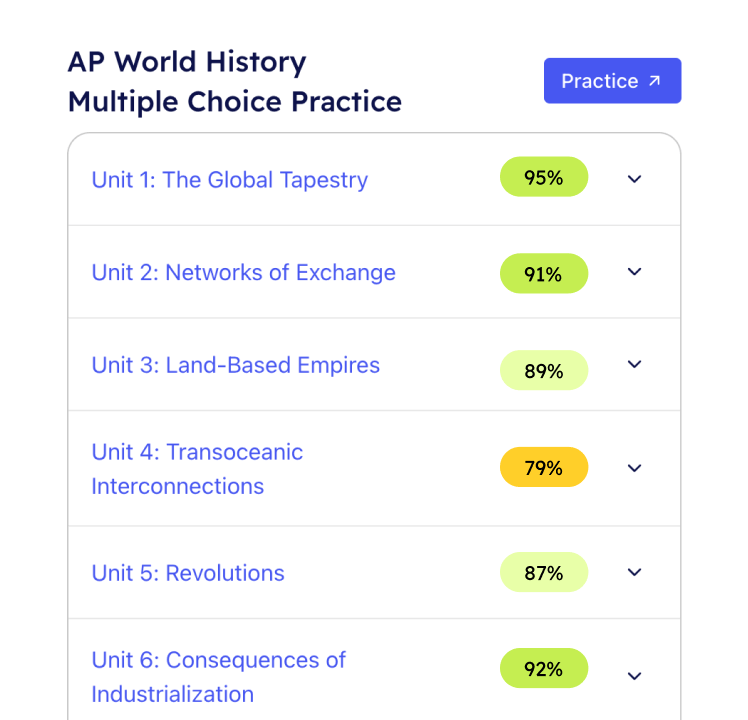Click the orange 79% score badge
Viewport: 748px width, 720px height.
[544, 467]
